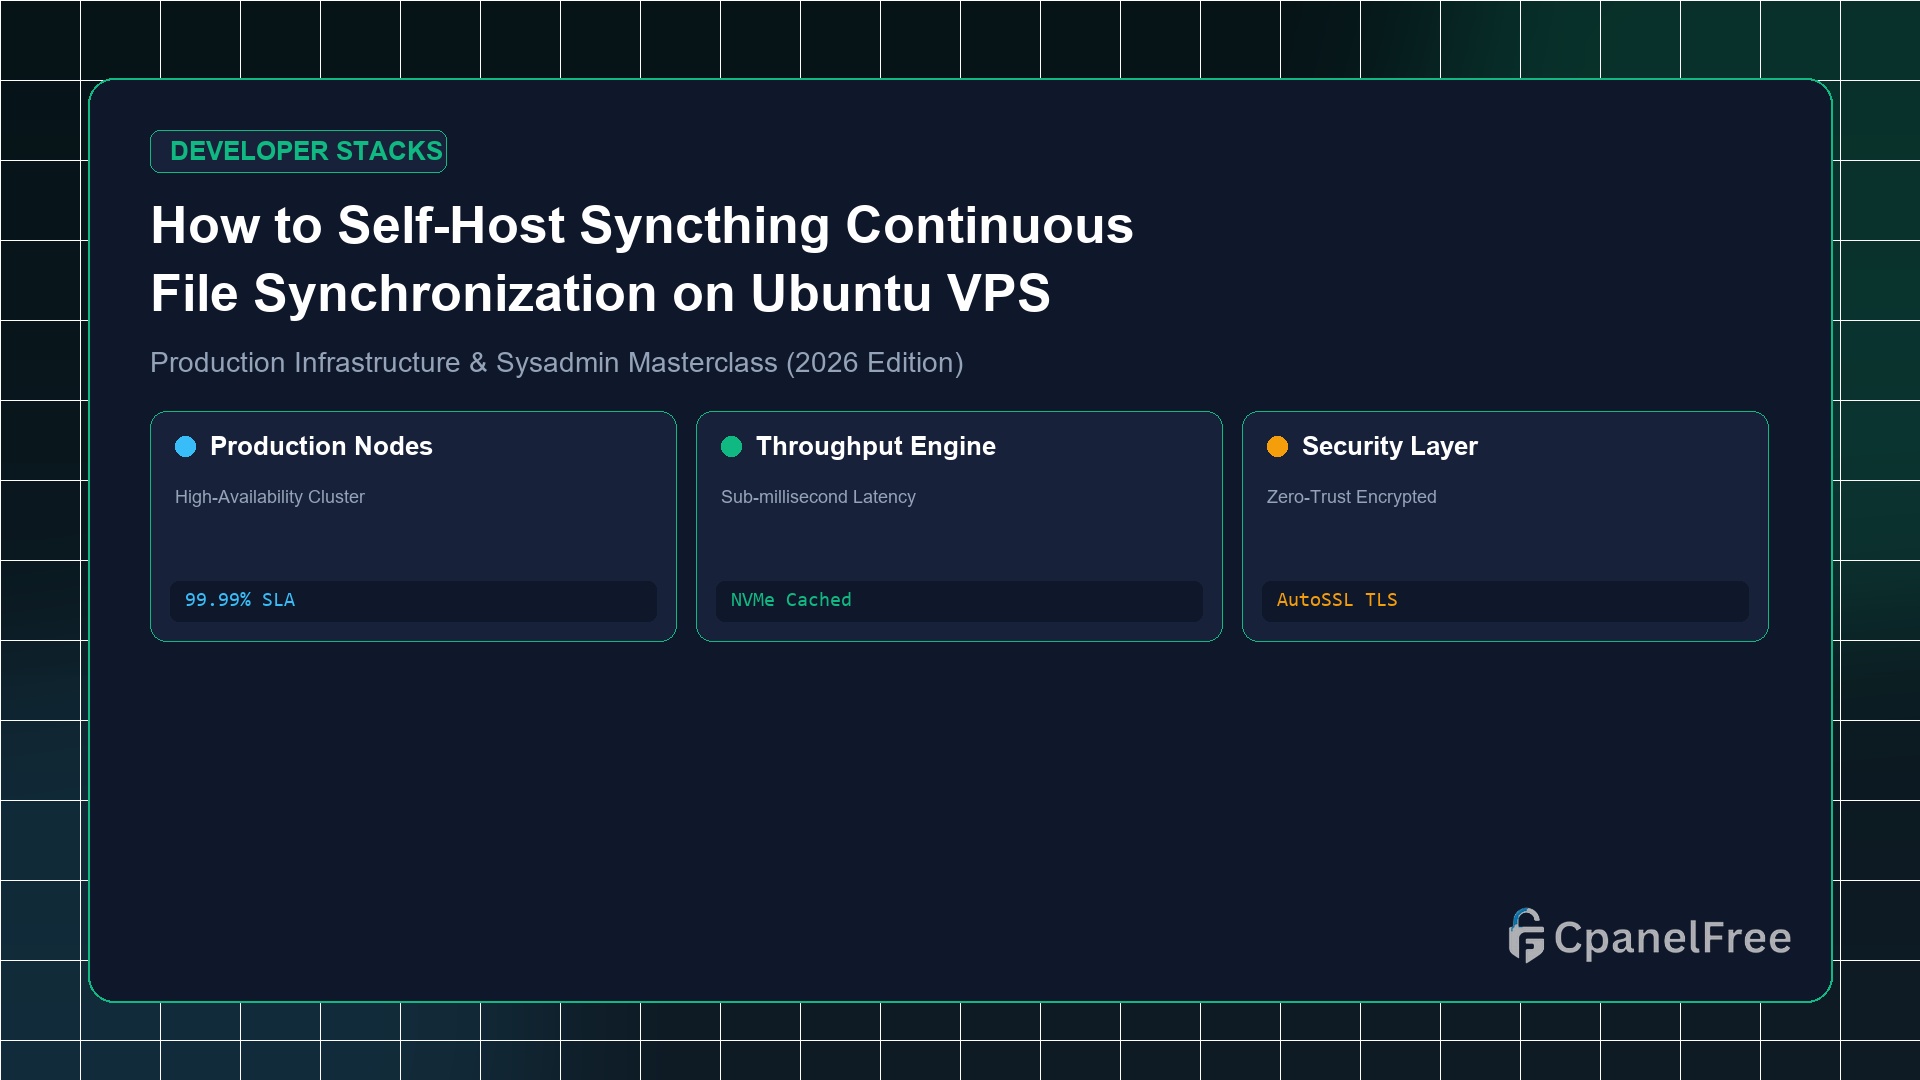The height and width of the screenshot is (1080, 1920).
Task: Select the Security Layer card heading
Action: point(1390,446)
